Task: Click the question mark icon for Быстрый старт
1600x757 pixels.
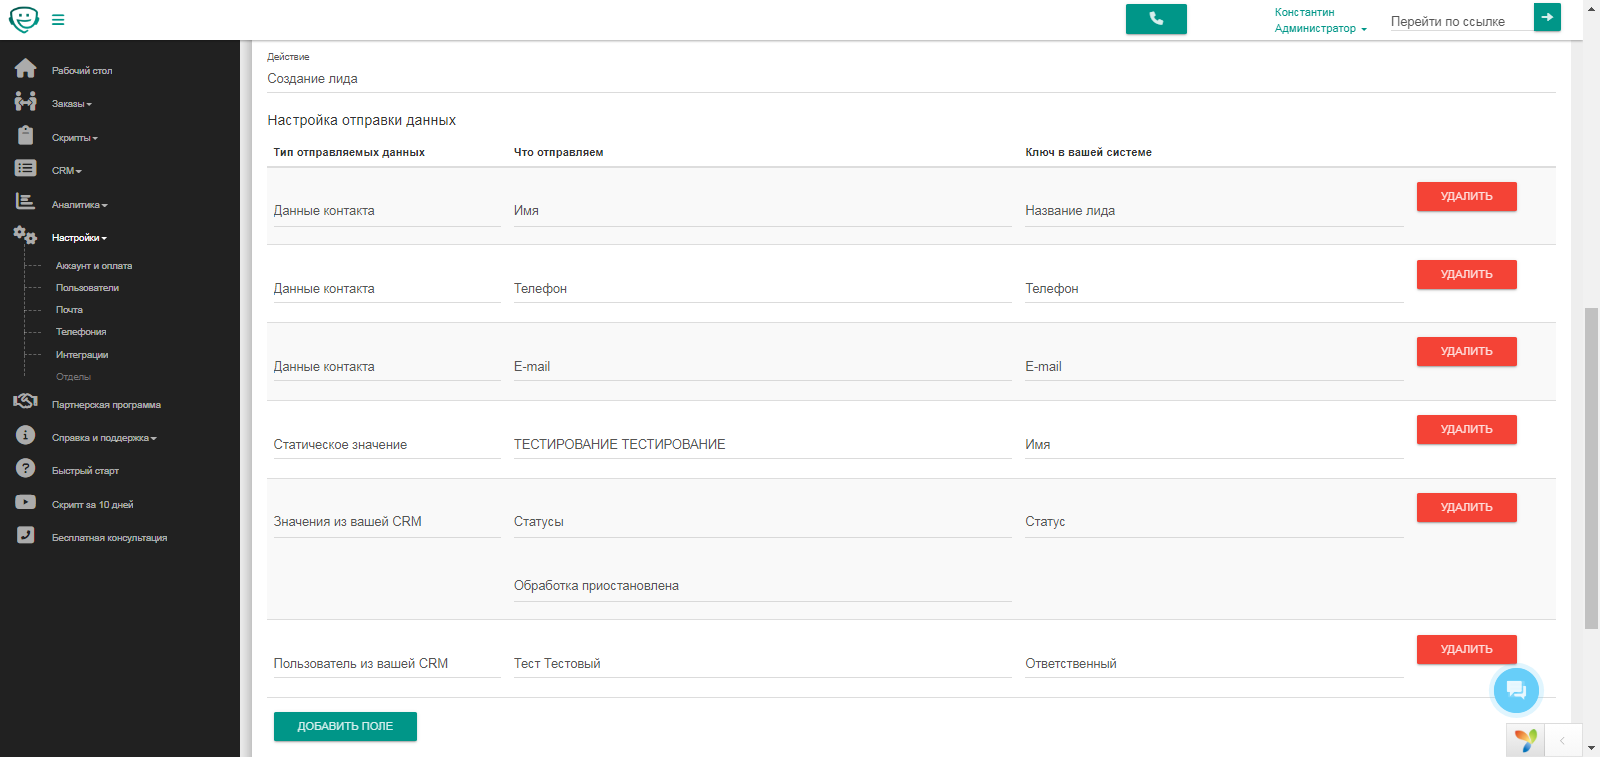Action: coord(25,469)
